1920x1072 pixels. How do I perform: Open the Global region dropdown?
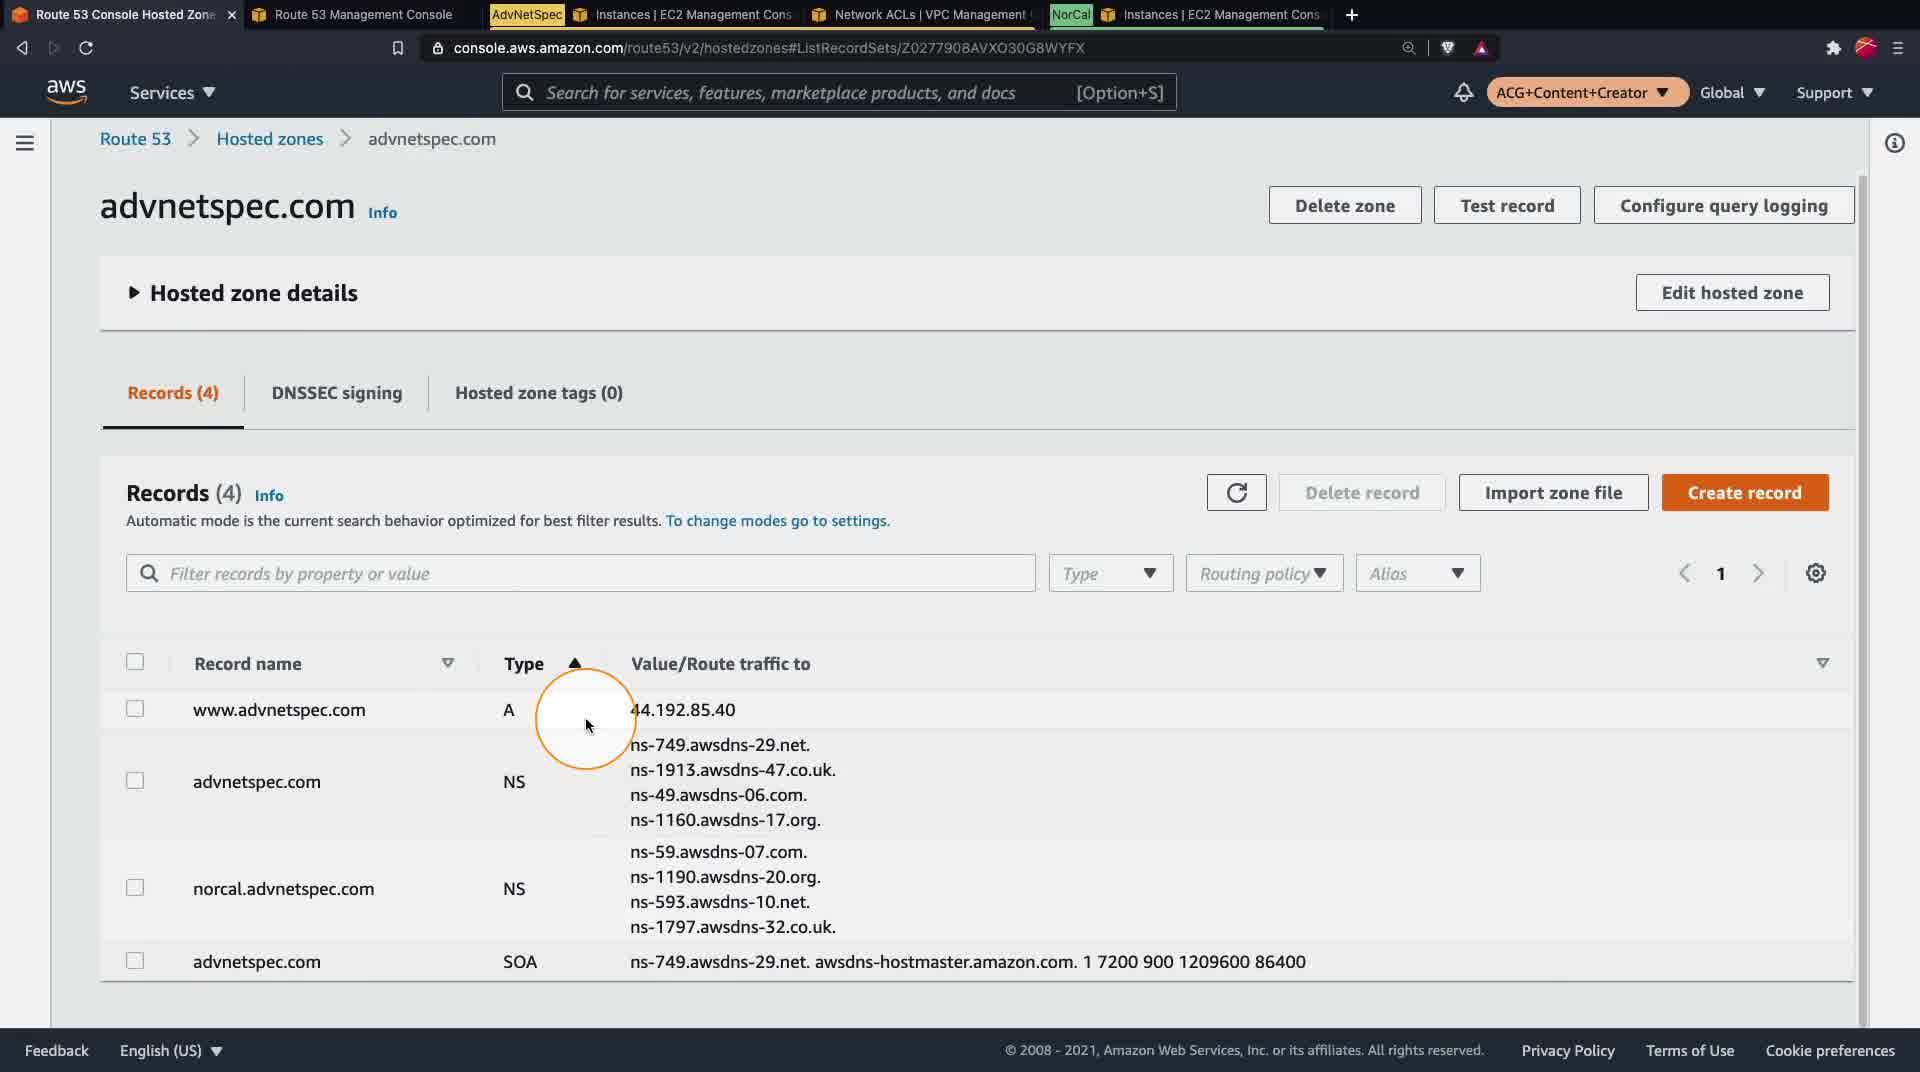pos(1732,93)
